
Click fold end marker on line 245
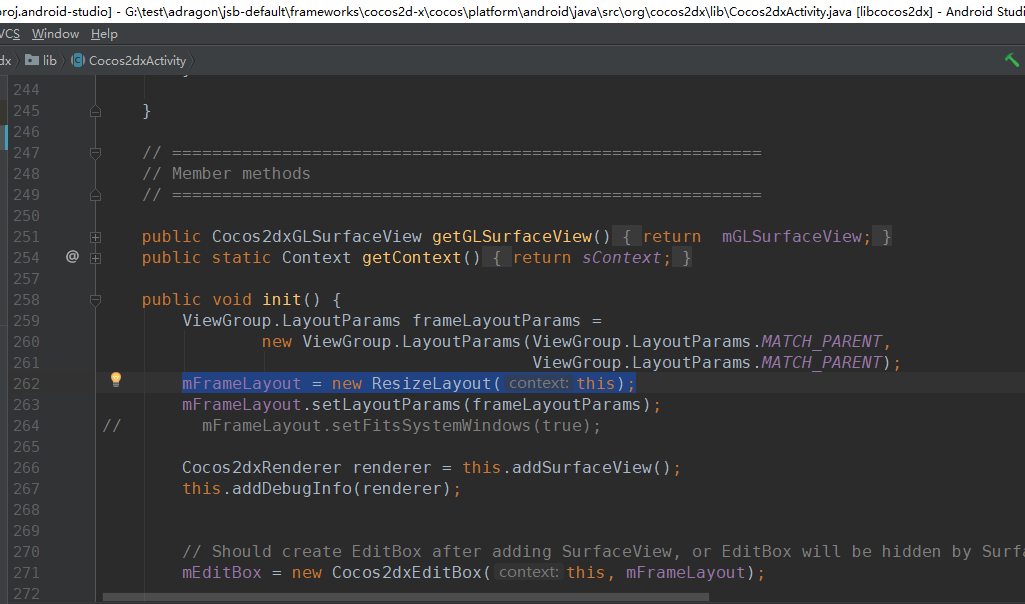coord(95,111)
